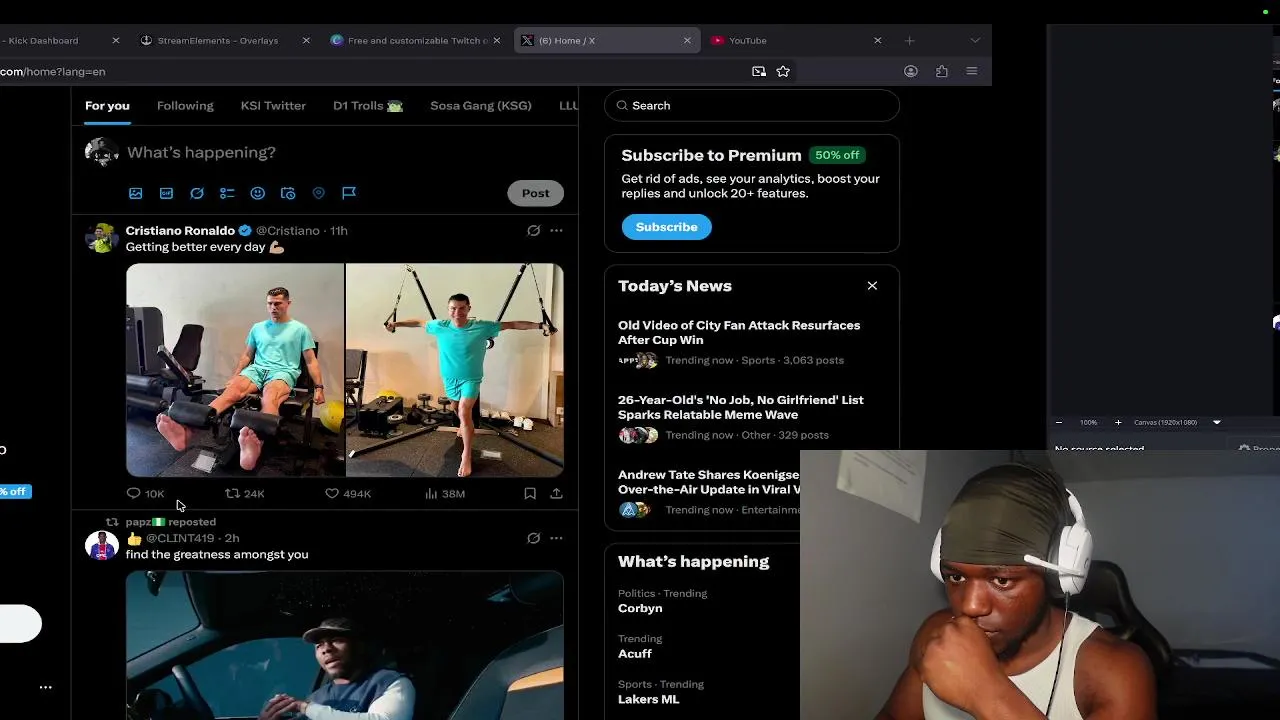Open Grok actions on Cristiano's post
Image resolution: width=1280 pixels, height=720 pixels.
coord(534,231)
